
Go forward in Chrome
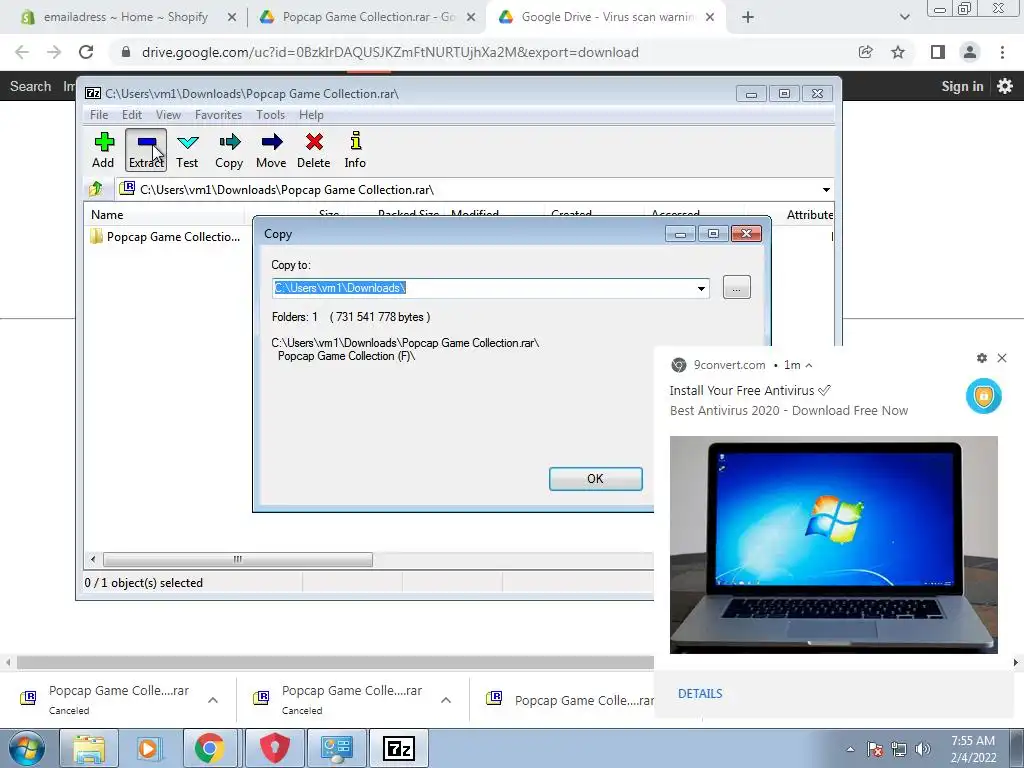54,52
